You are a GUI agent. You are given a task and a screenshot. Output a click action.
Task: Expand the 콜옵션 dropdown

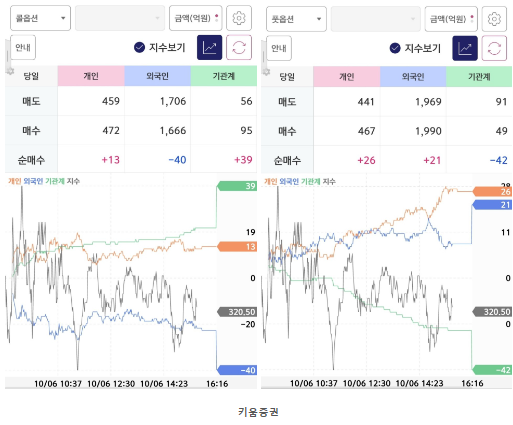click(x=40, y=18)
